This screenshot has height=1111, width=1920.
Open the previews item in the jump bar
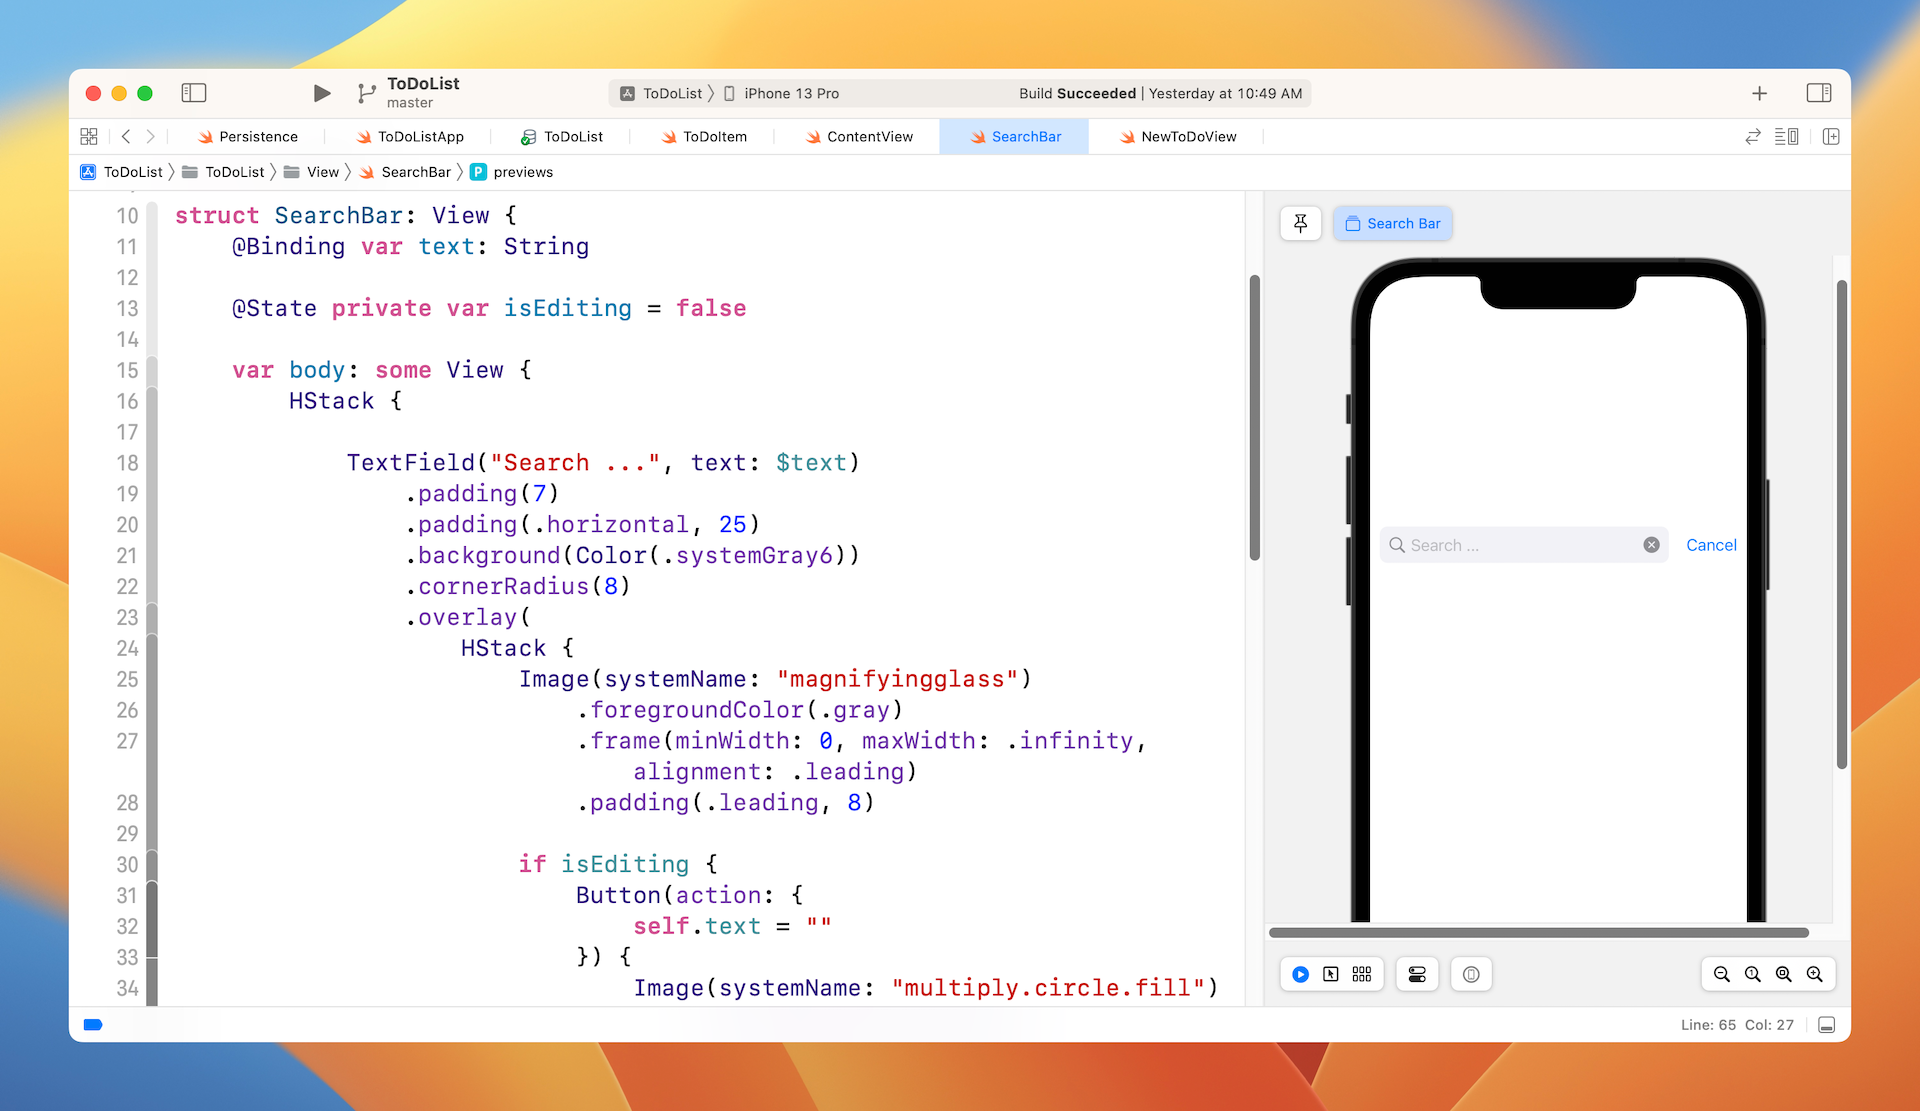(523, 172)
